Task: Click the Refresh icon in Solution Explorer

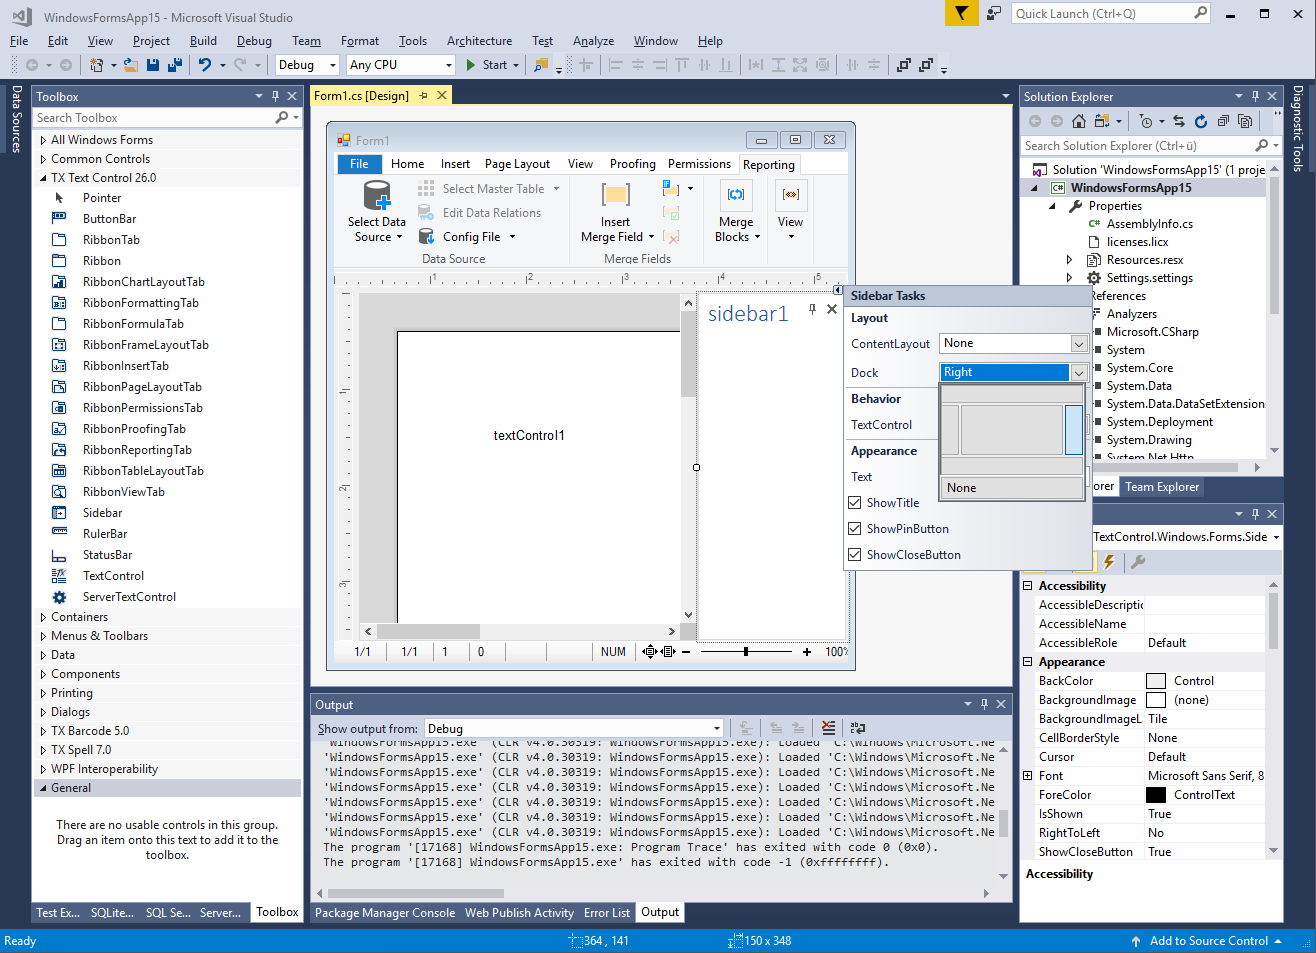Action: (1200, 121)
